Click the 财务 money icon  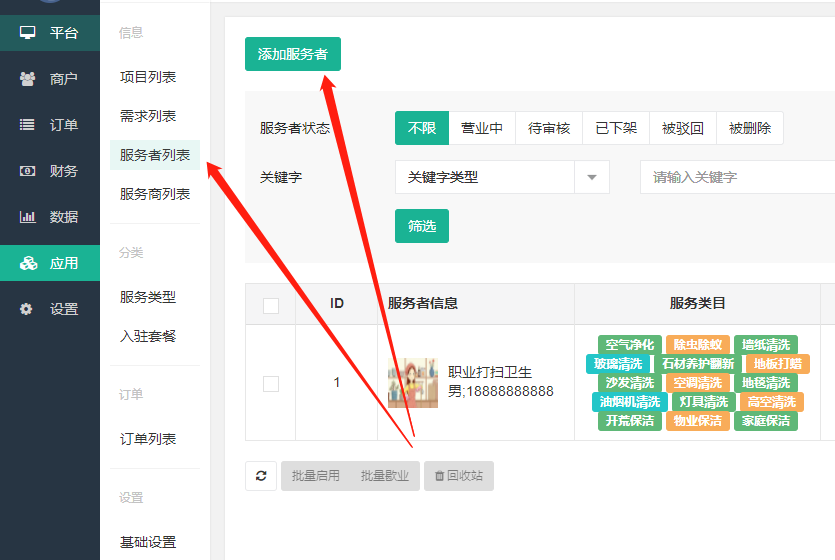tap(27, 171)
